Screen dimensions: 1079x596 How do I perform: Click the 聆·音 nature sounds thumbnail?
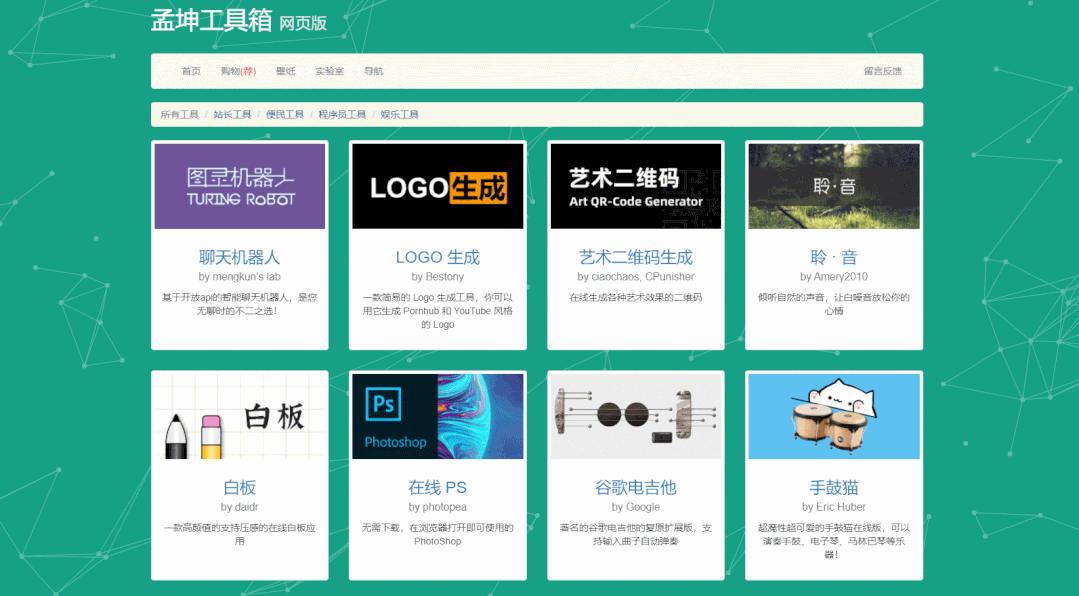pos(833,185)
